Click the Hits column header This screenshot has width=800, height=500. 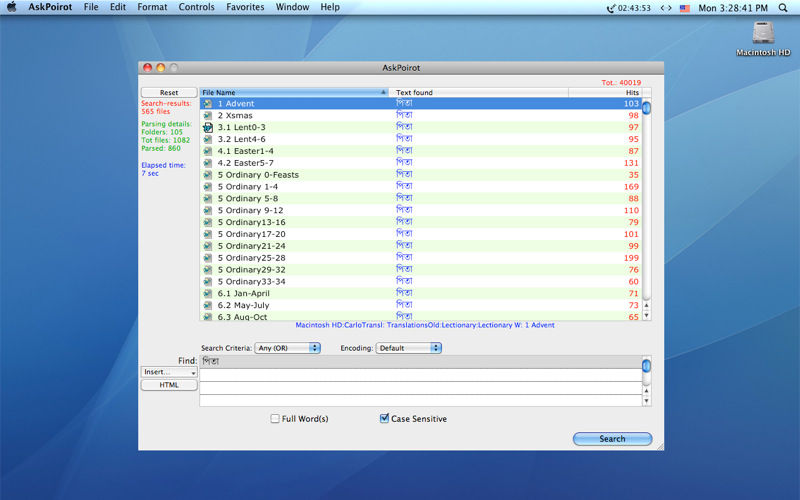(605, 92)
